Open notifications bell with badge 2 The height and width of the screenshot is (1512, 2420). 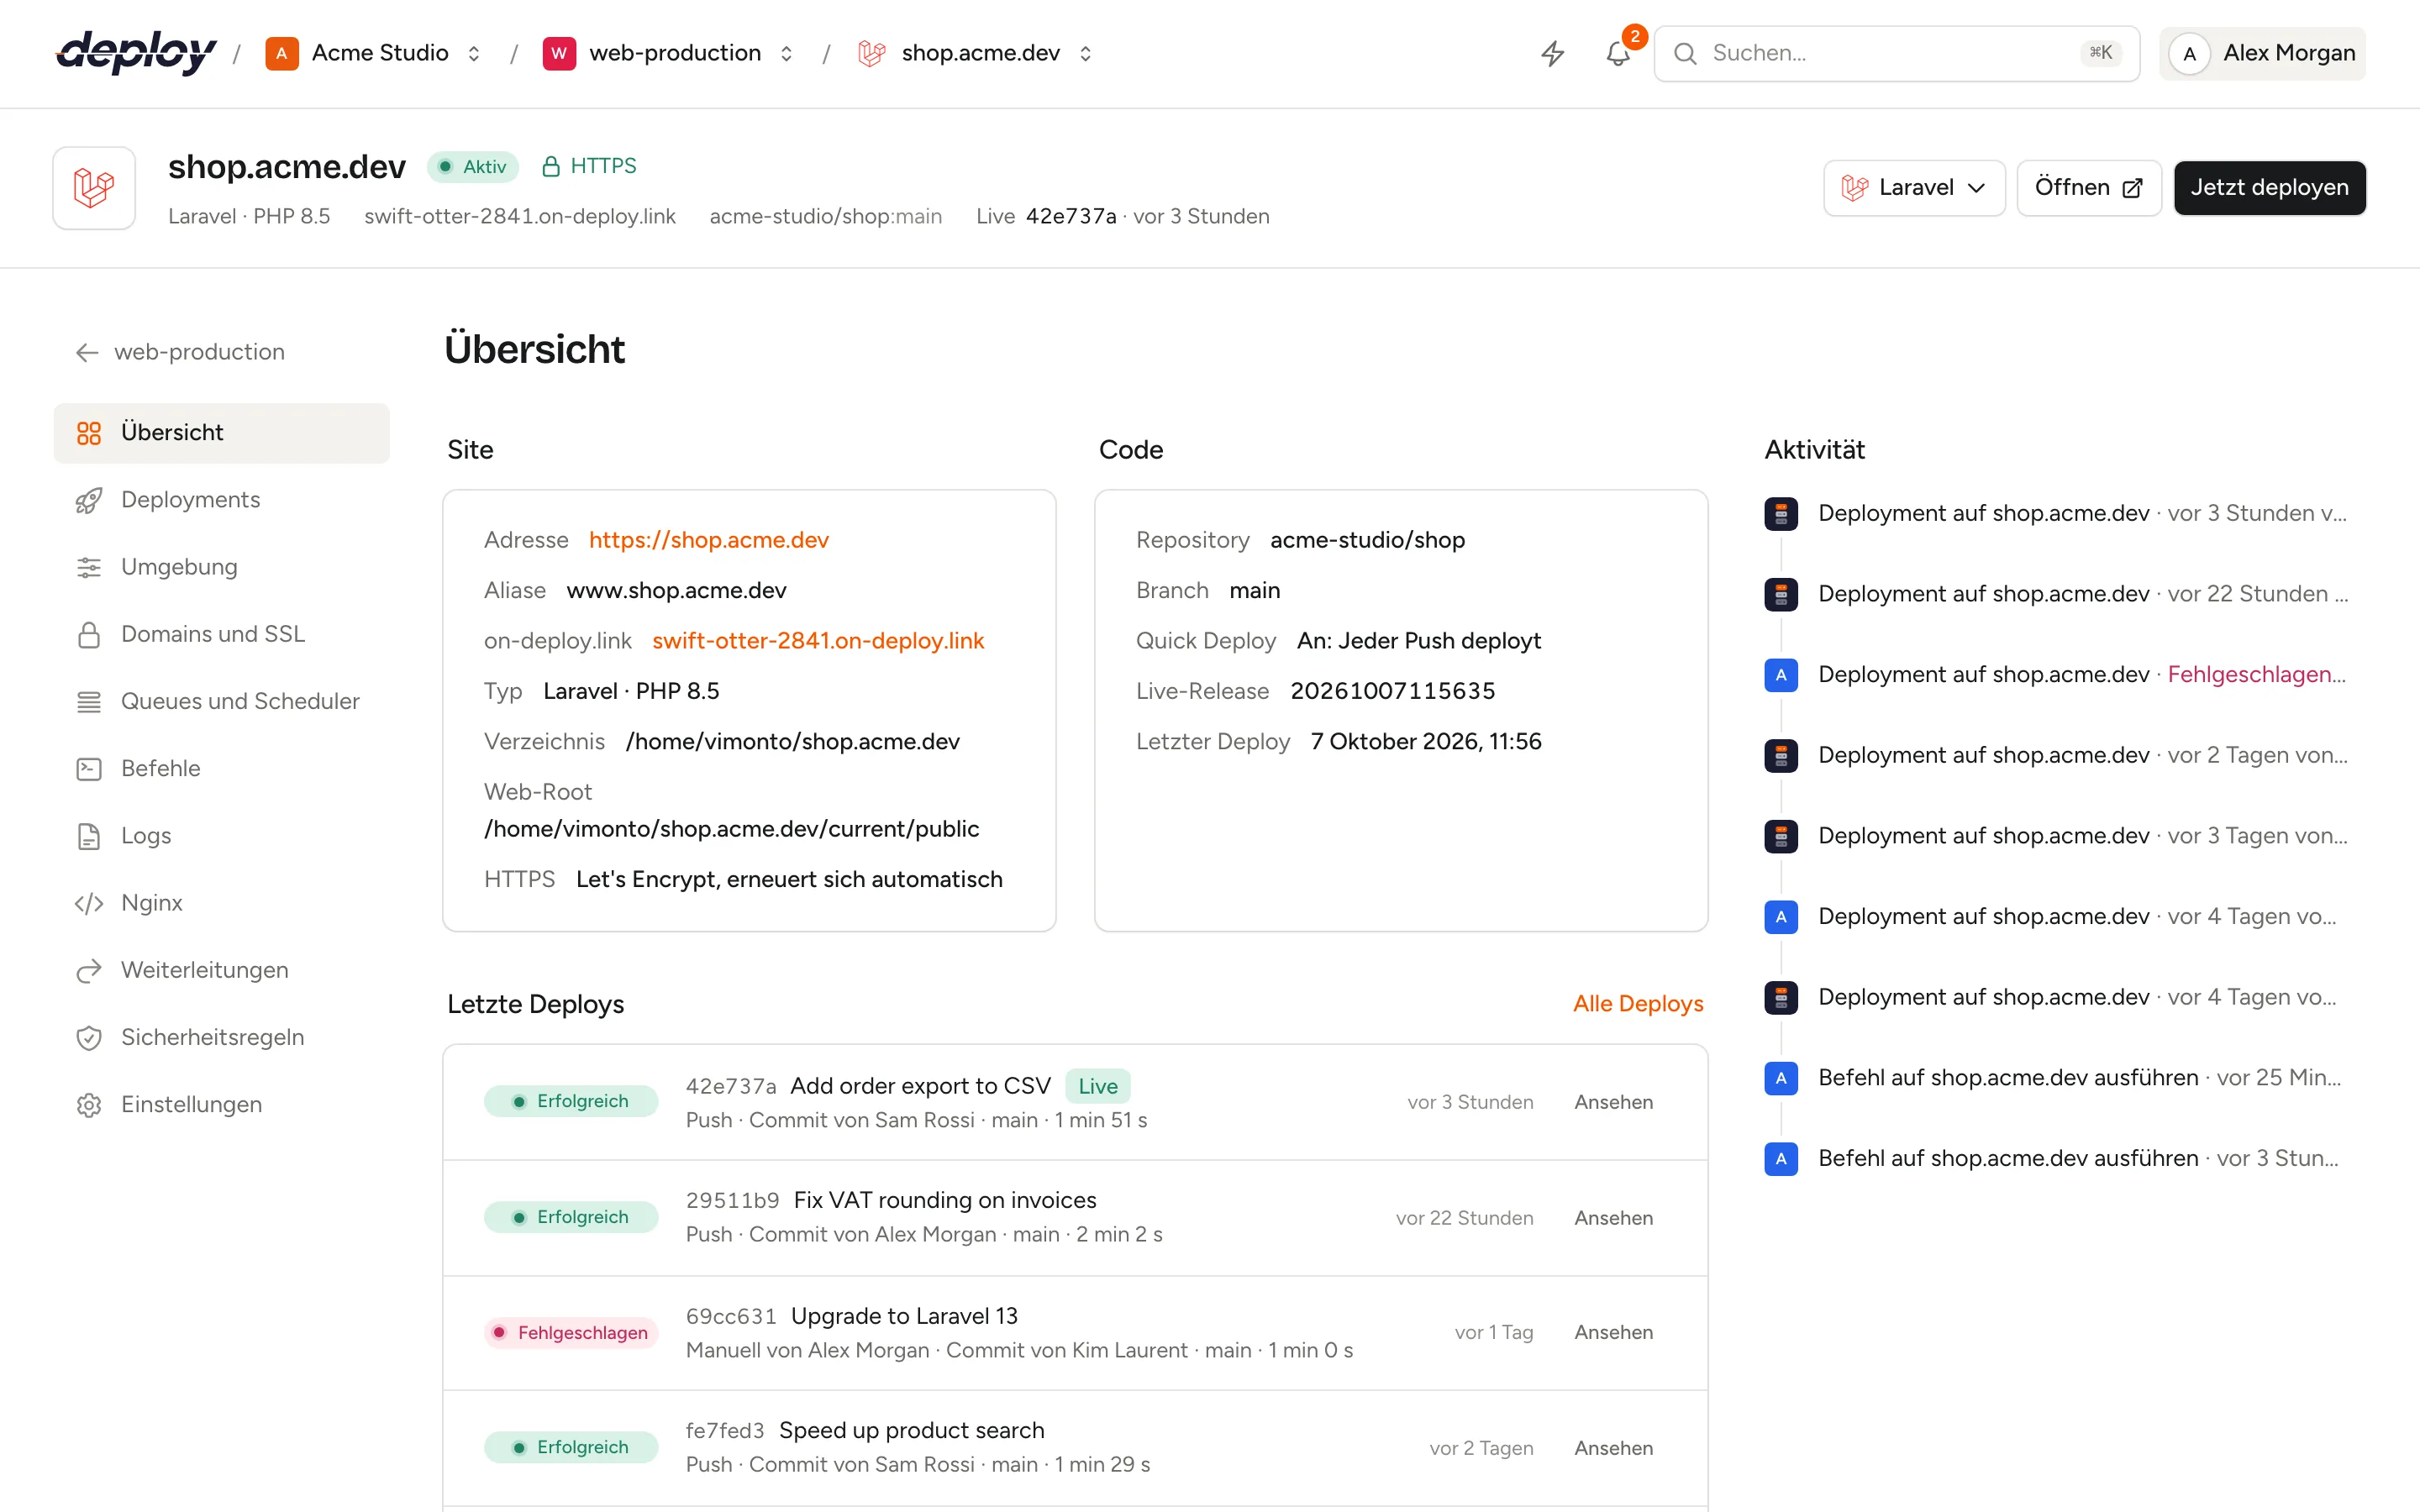click(x=1618, y=53)
